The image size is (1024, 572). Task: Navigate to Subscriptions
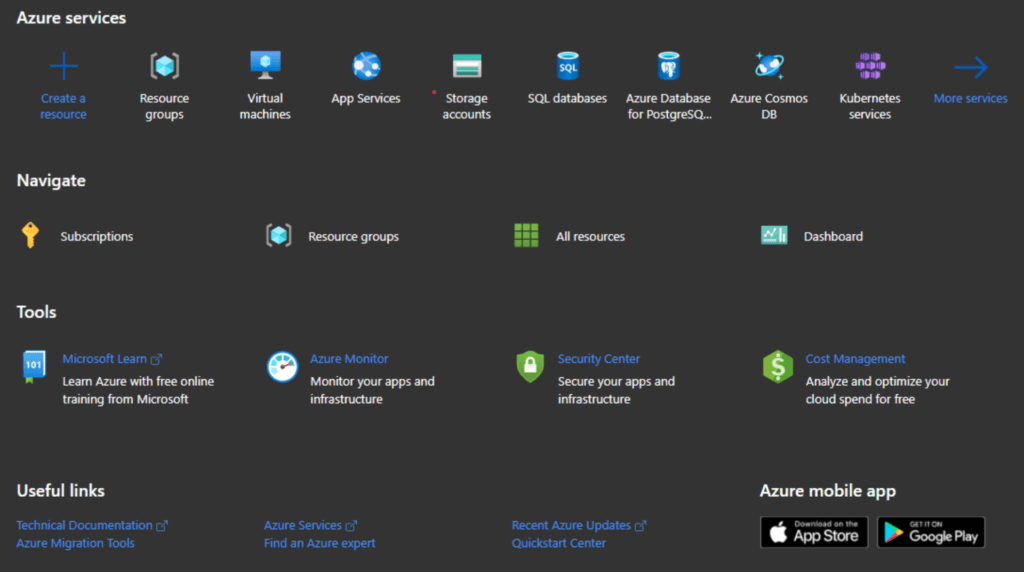pos(96,237)
